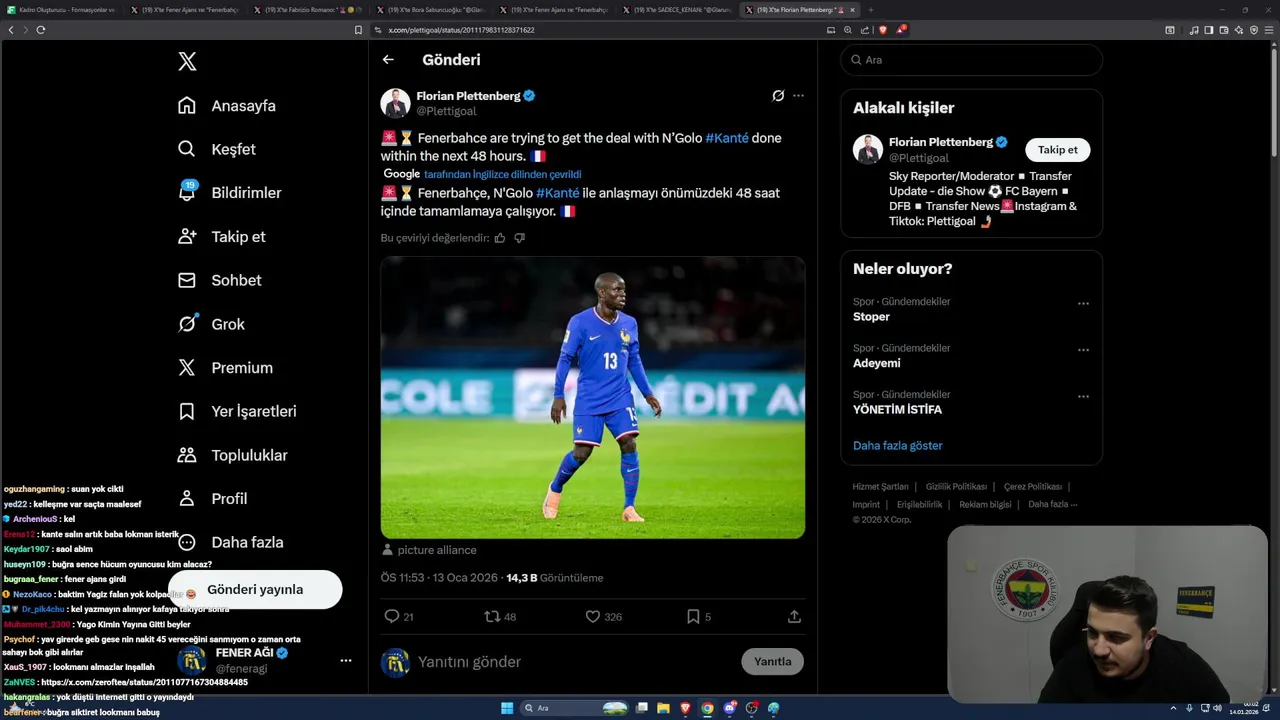1280x720 pixels.
Task: Click the taskbar Ara search box
Action: (x=576, y=708)
